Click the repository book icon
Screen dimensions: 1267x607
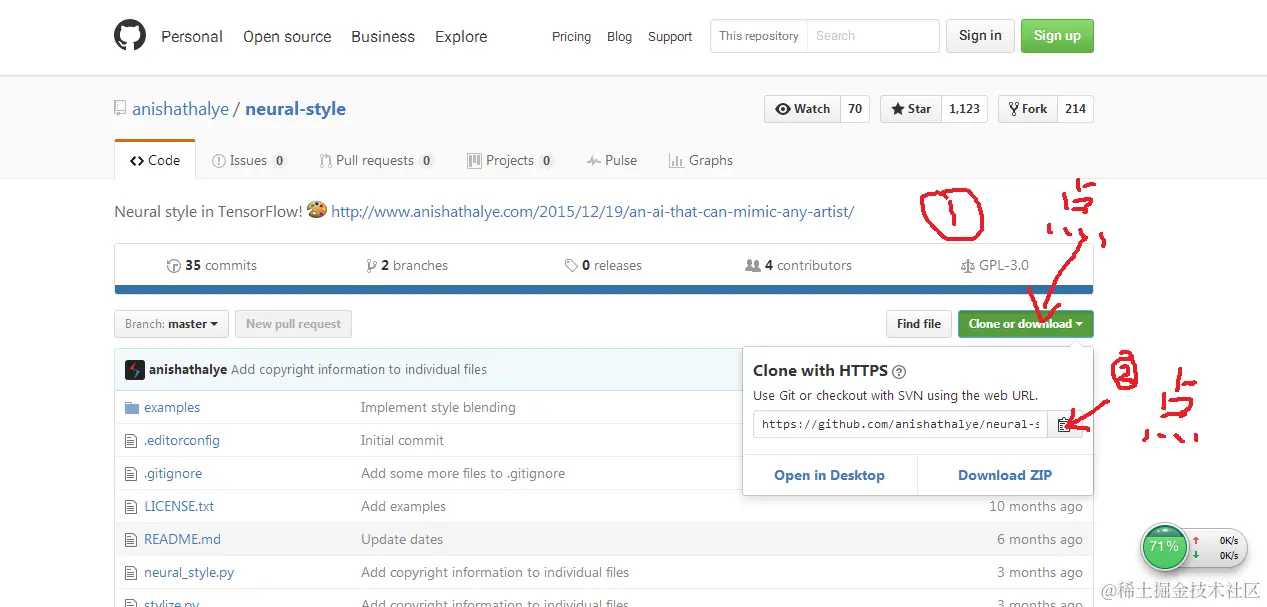120,109
